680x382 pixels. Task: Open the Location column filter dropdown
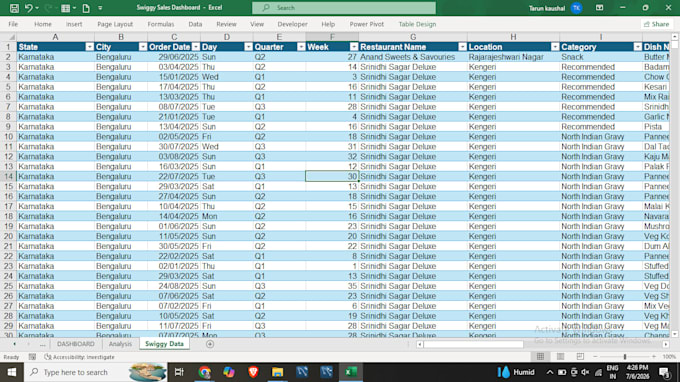coord(555,47)
